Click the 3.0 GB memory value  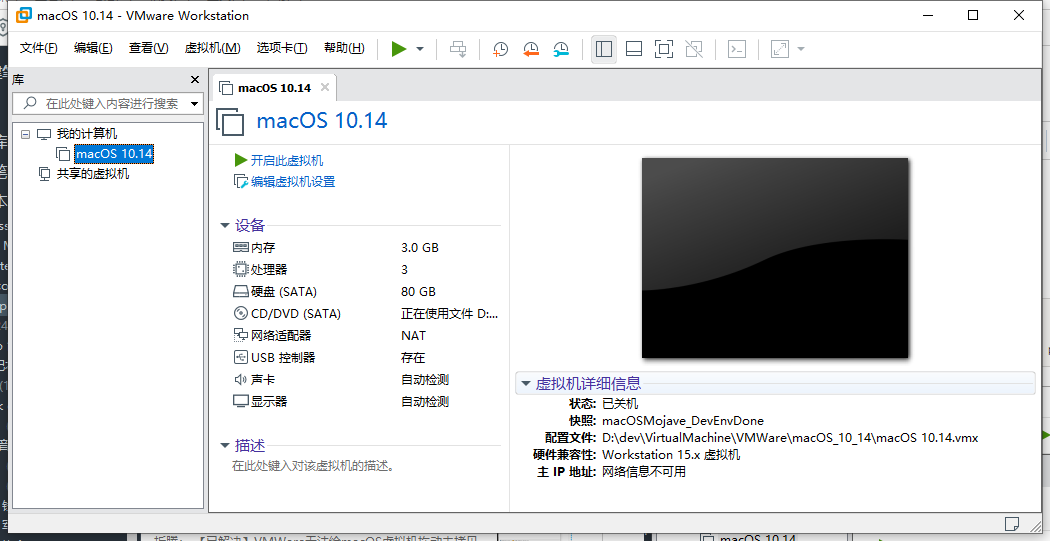pyautogui.click(x=420, y=248)
